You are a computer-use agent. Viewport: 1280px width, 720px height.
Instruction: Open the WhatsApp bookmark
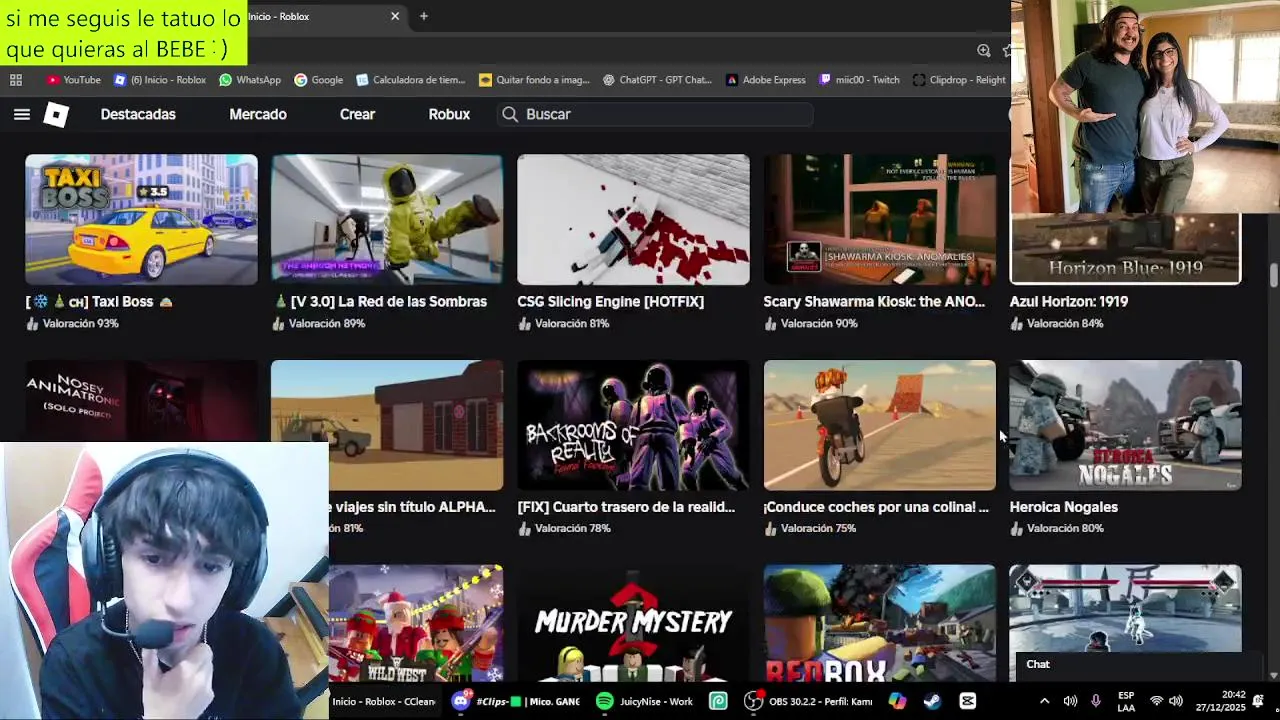250,80
